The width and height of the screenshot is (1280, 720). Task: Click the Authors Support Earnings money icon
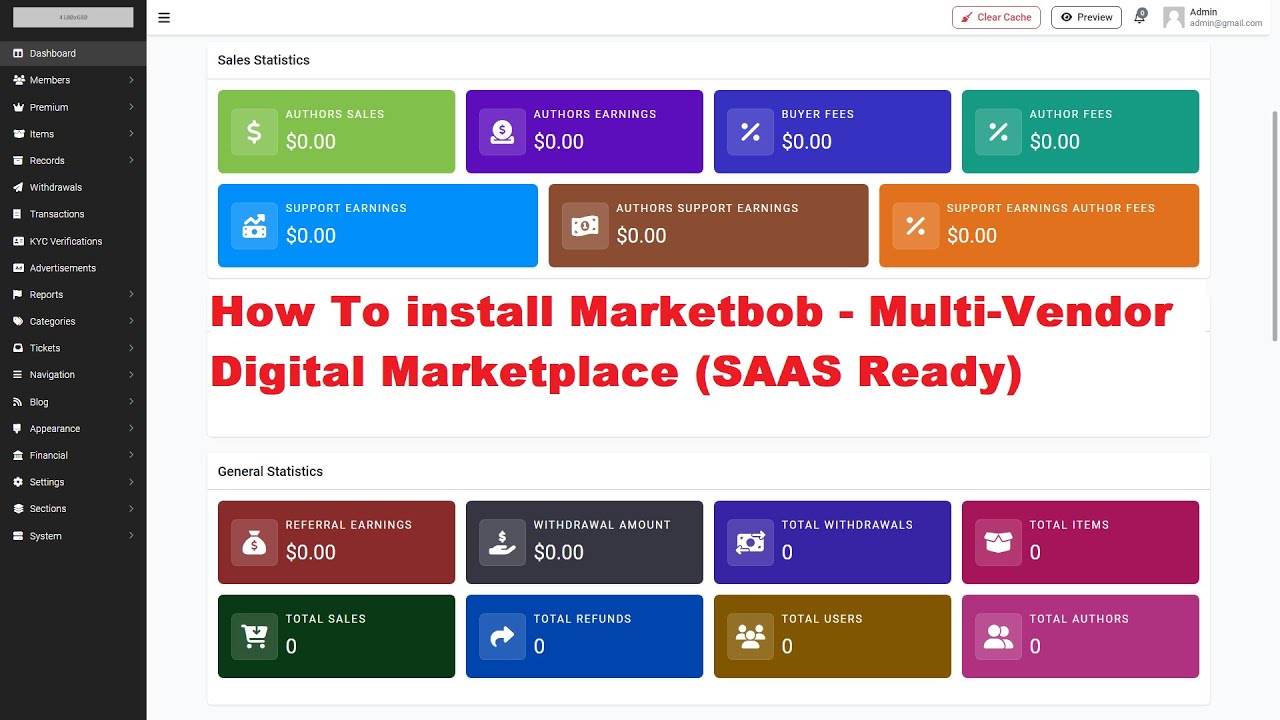585,226
